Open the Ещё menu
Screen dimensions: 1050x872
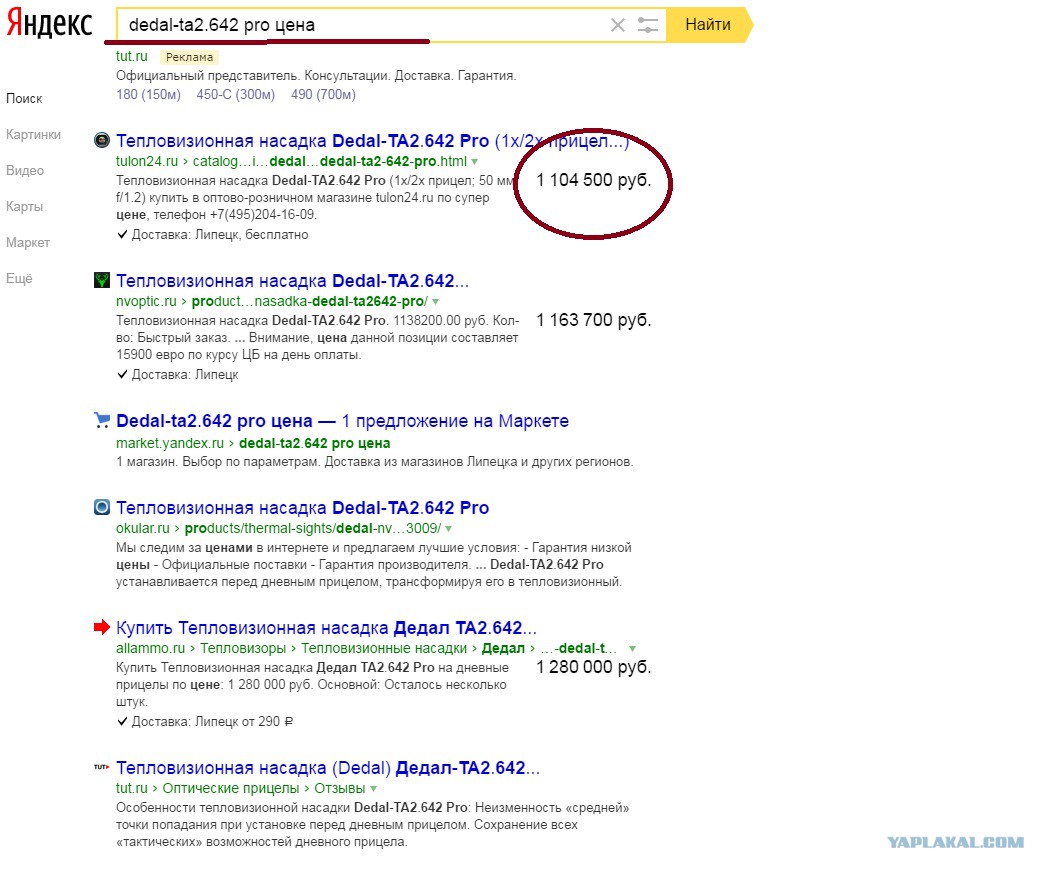[x=19, y=279]
